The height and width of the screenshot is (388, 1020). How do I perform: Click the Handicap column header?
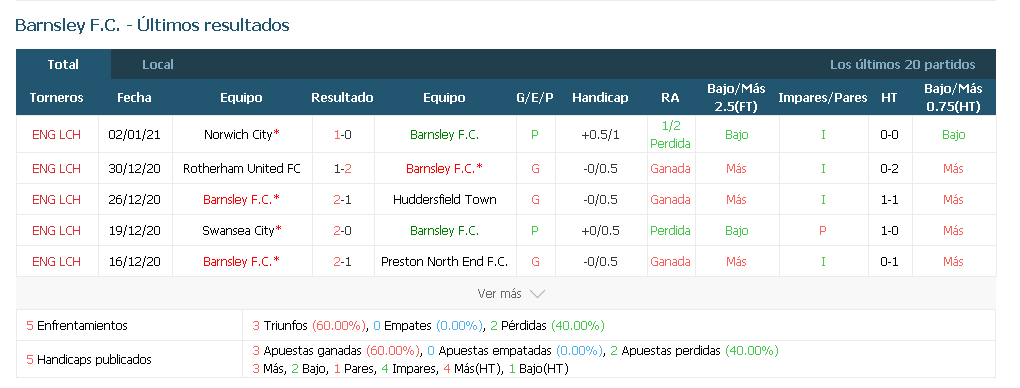point(600,98)
